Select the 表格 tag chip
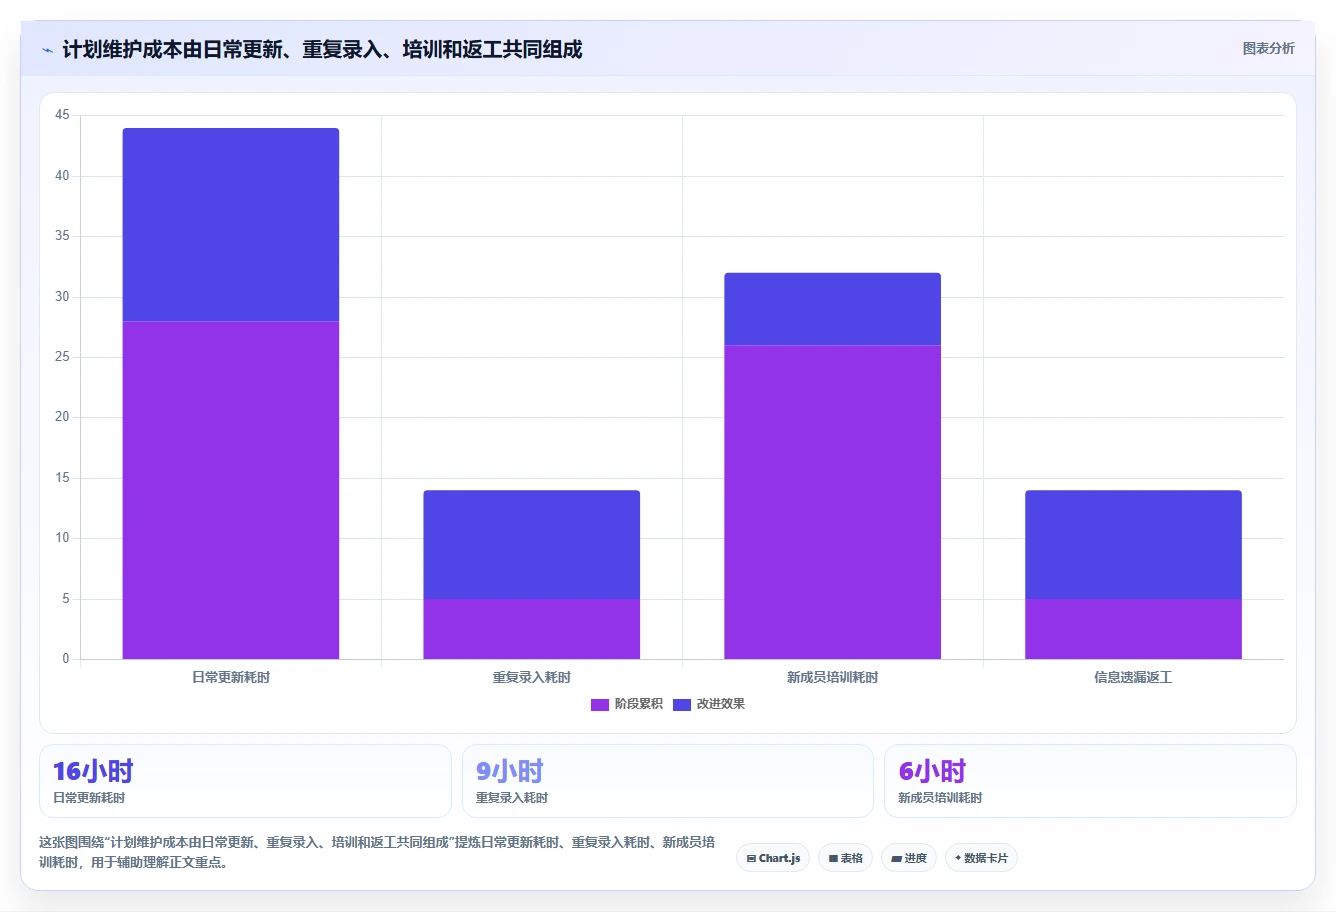This screenshot has height=912, width=1336. point(845,858)
